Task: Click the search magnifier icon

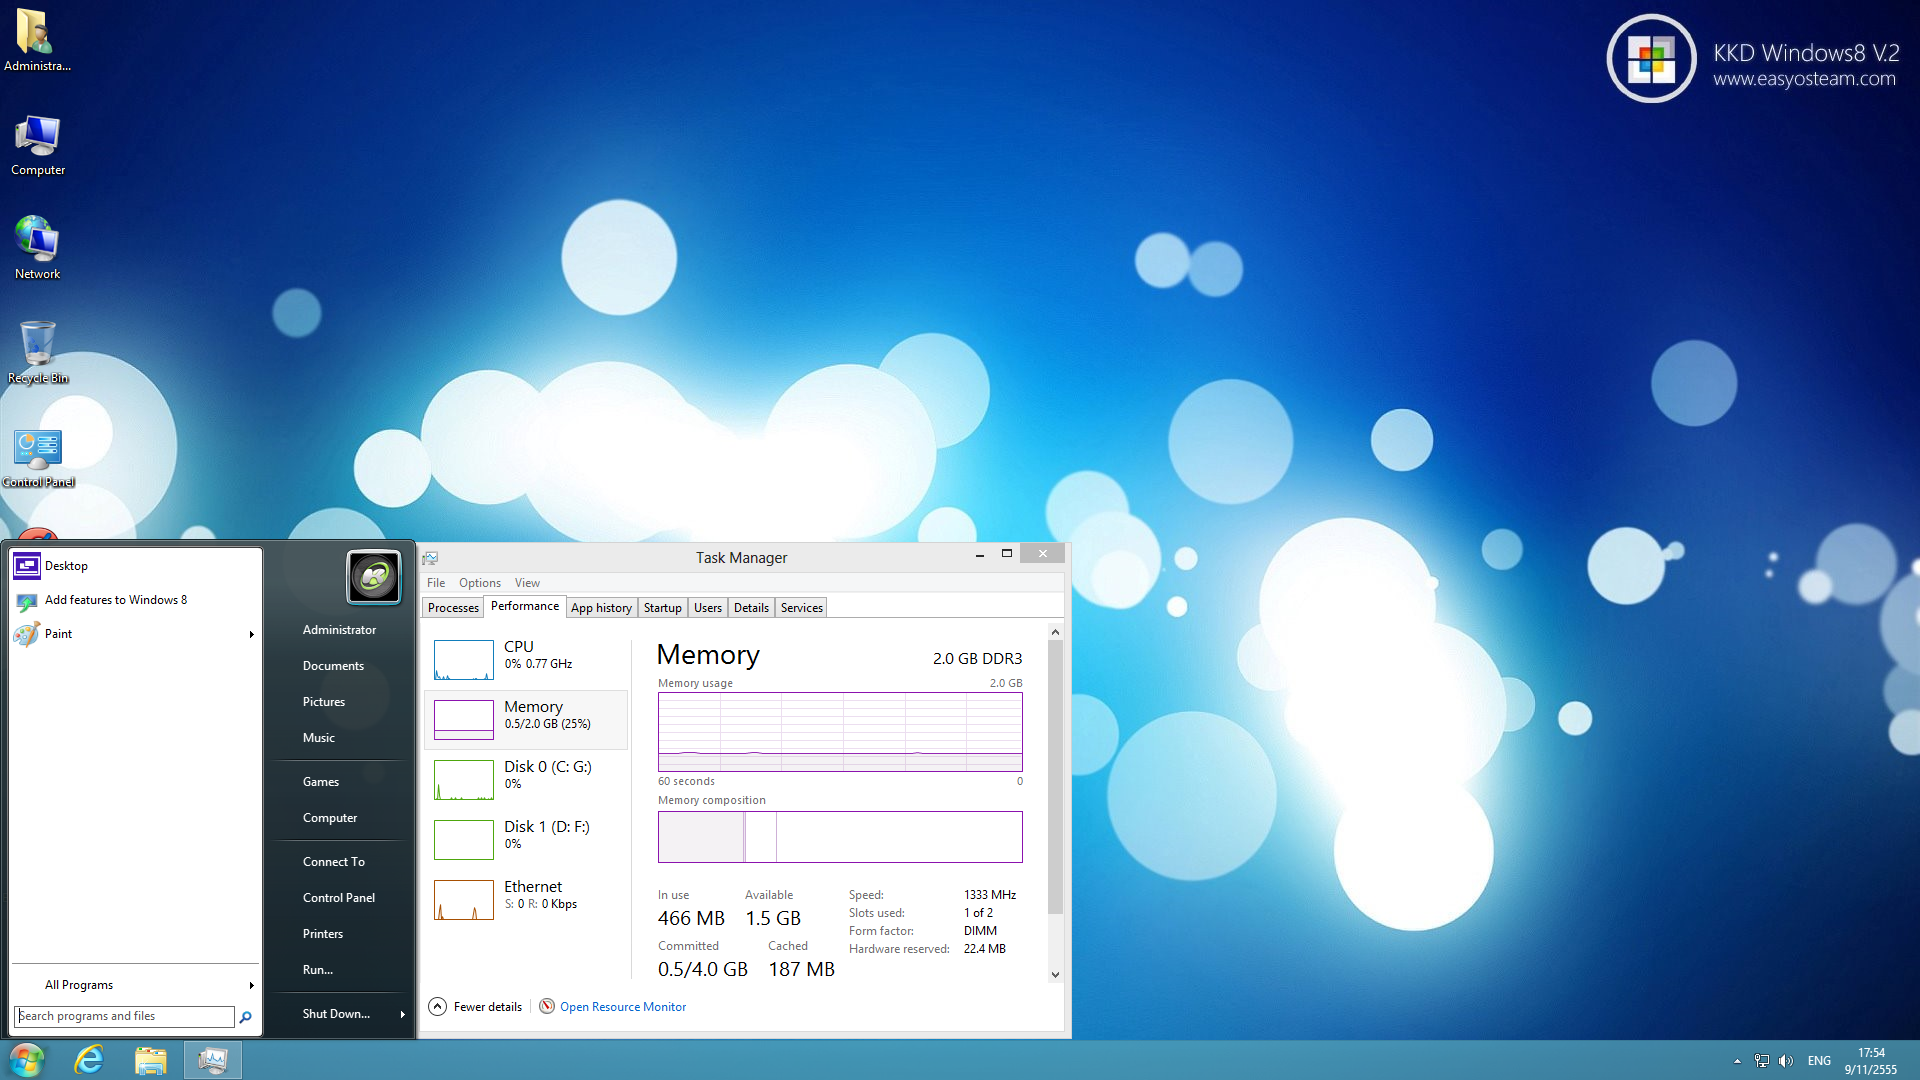Action: tap(245, 1017)
